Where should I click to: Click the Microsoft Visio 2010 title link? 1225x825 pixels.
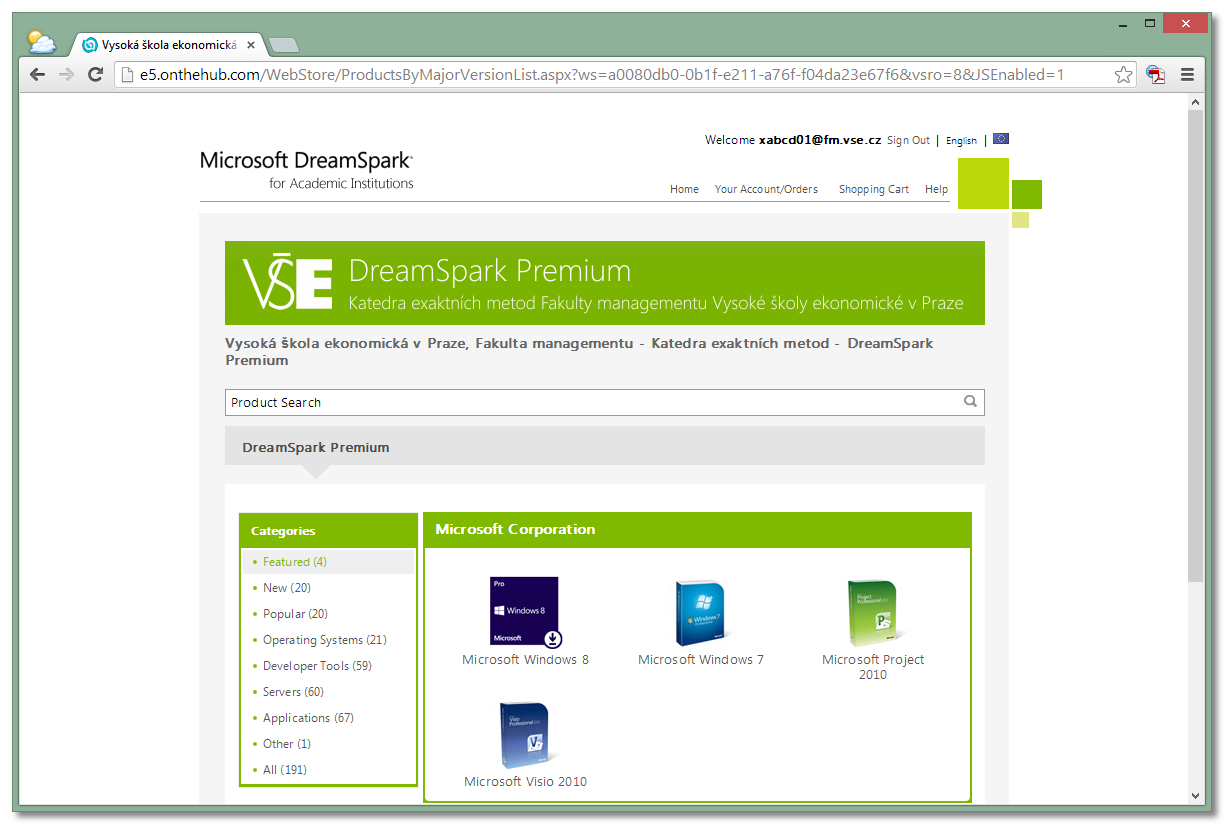click(525, 782)
